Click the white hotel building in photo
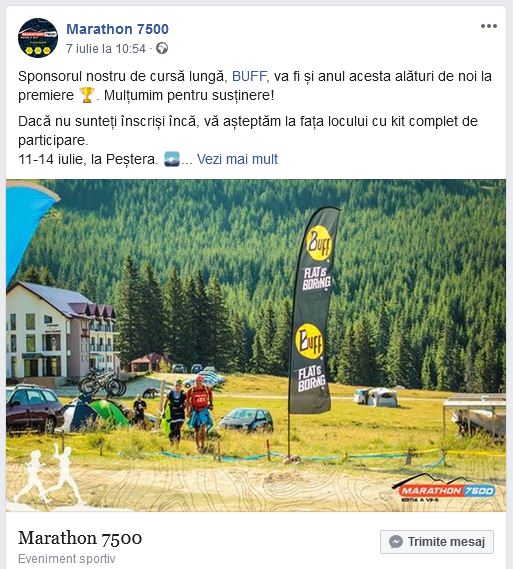The image size is (513, 569). 61,332
